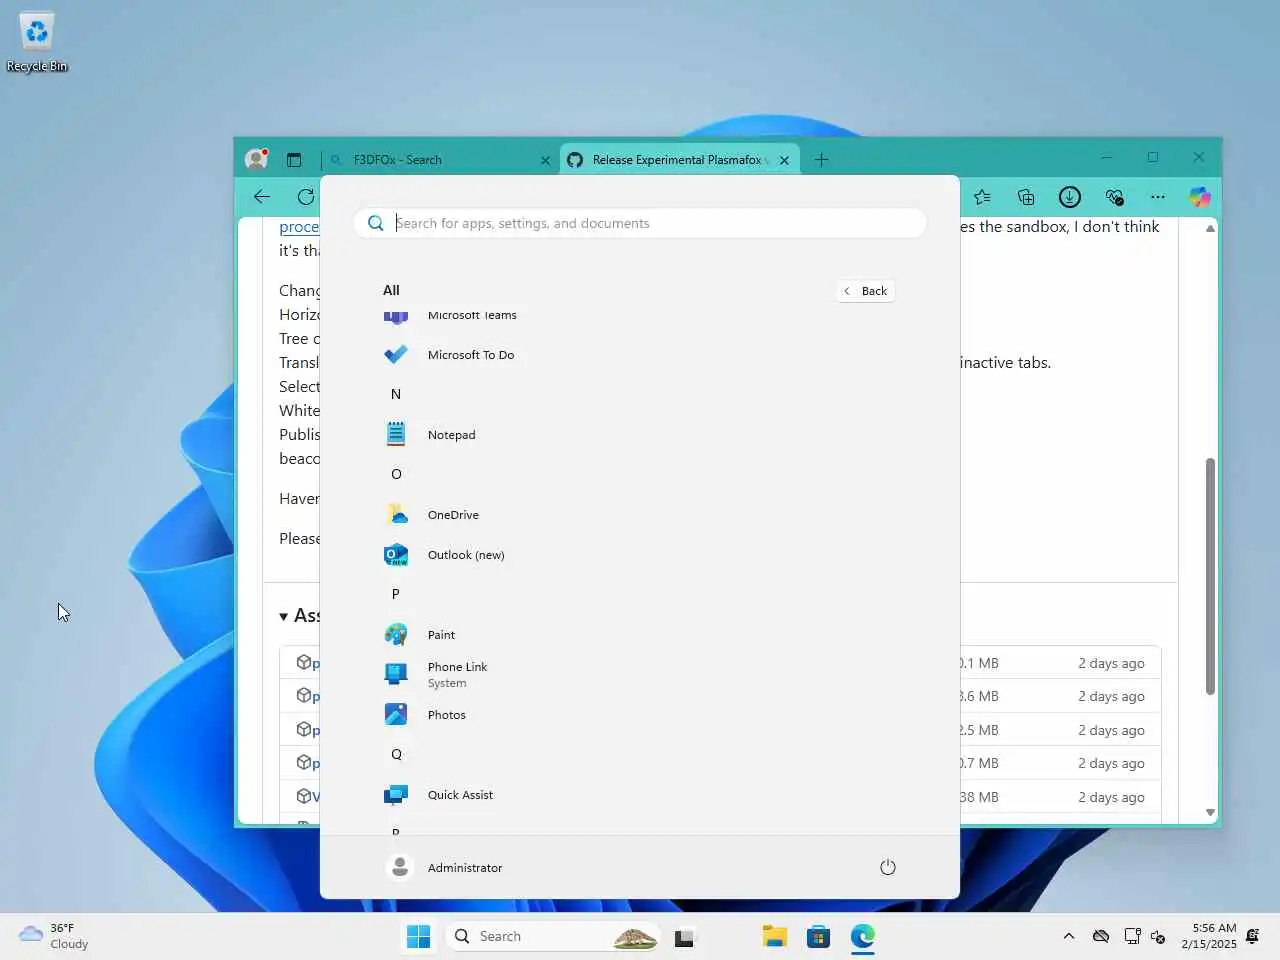The width and height of the screenshot is (1280, 960).
Task: Jump to letter P section header
Action: point(396,594)
